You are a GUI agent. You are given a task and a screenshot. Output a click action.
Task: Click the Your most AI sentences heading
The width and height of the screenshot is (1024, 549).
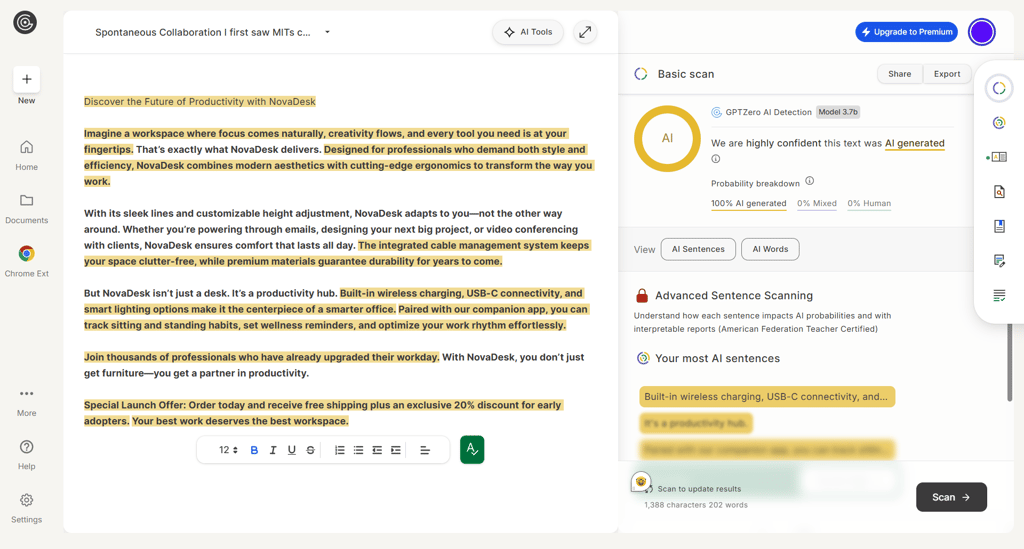point(717,358)
